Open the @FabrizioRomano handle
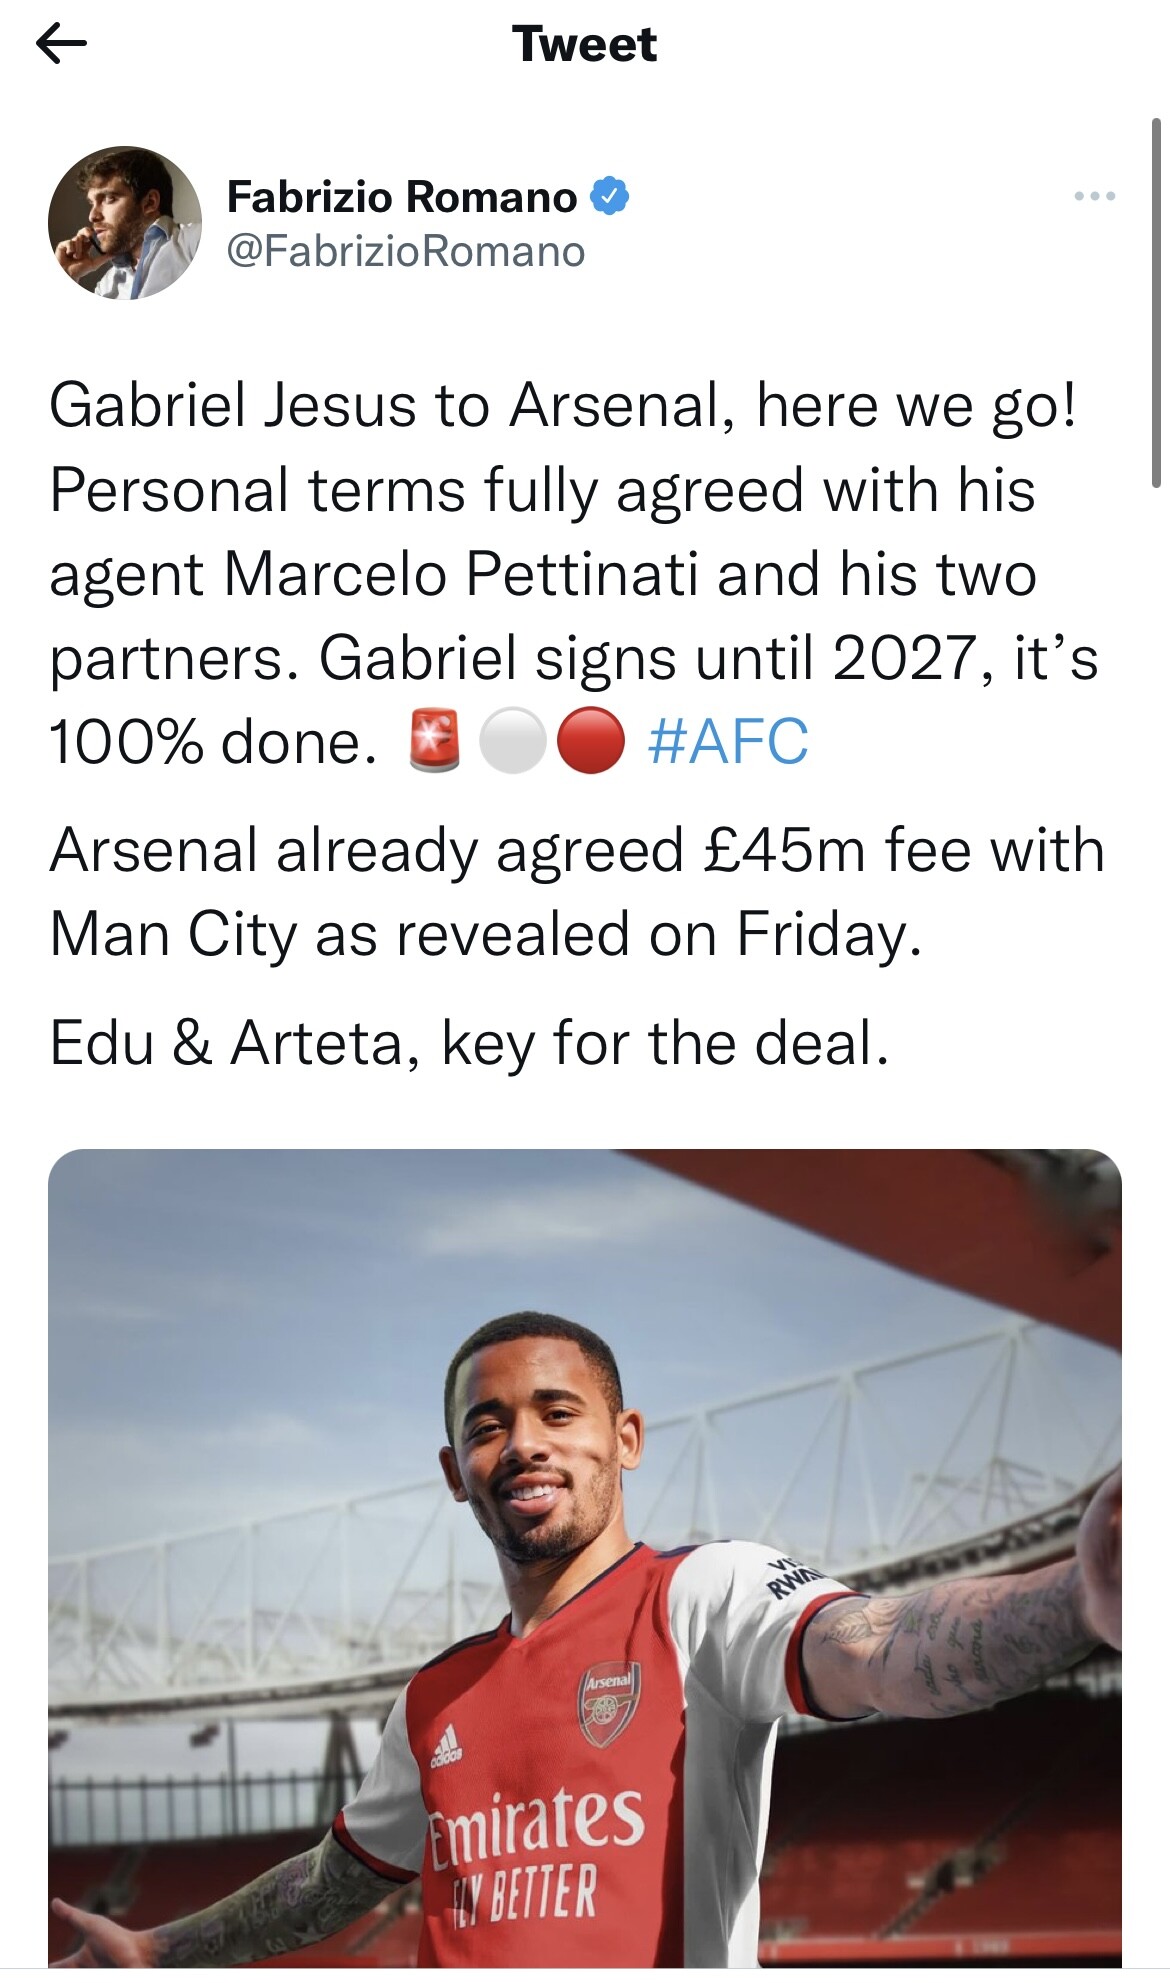This screenshot has width=1170, height=1983. [x=406, y=251]
